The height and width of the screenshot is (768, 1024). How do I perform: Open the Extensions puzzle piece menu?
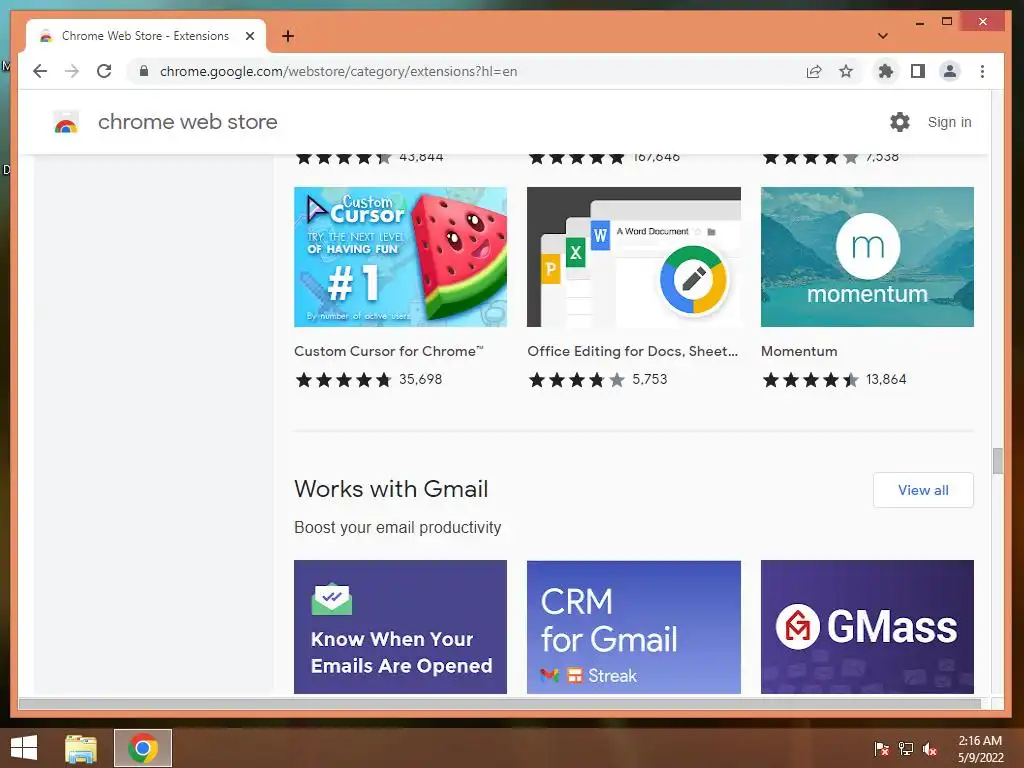click(x=886, y=71)
